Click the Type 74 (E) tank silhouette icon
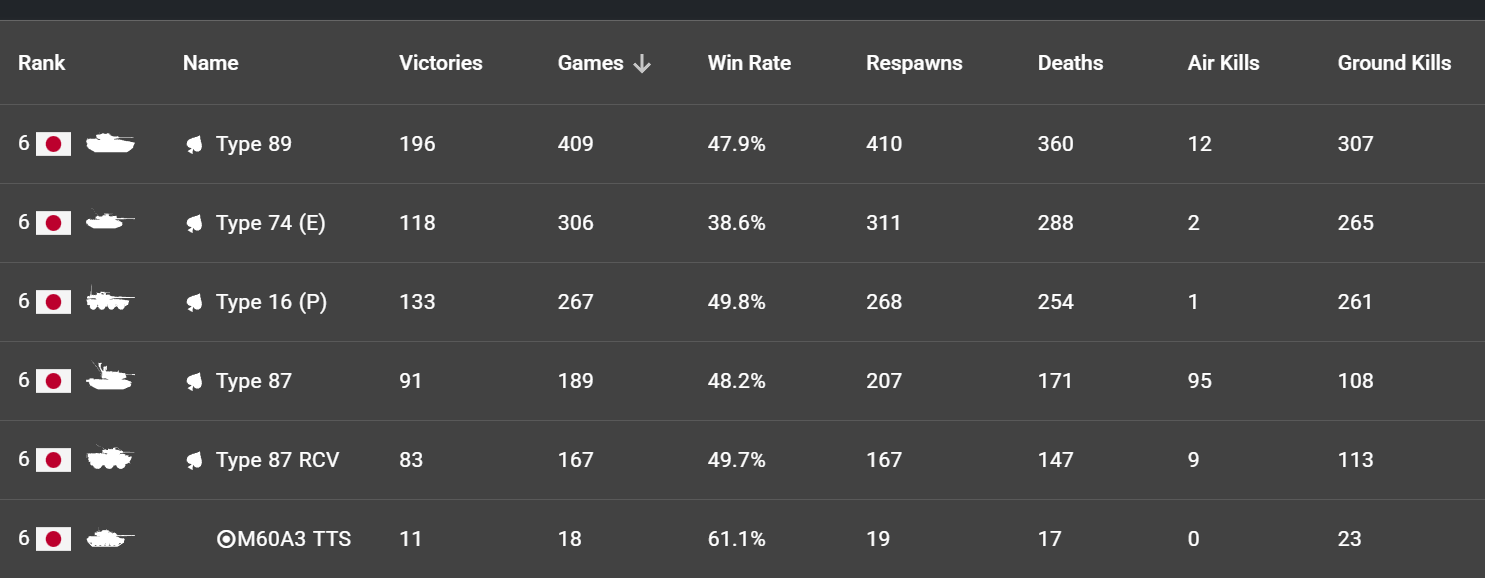The image size is (1485, 584). pos(110,223)
